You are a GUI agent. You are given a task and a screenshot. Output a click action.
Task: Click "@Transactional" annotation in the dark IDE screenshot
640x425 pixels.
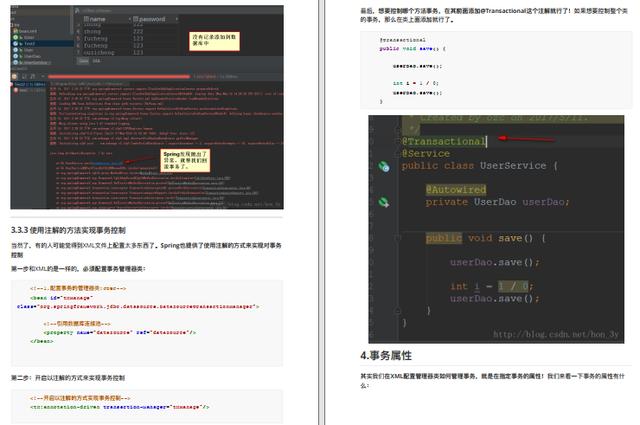[x=444, y=142]
